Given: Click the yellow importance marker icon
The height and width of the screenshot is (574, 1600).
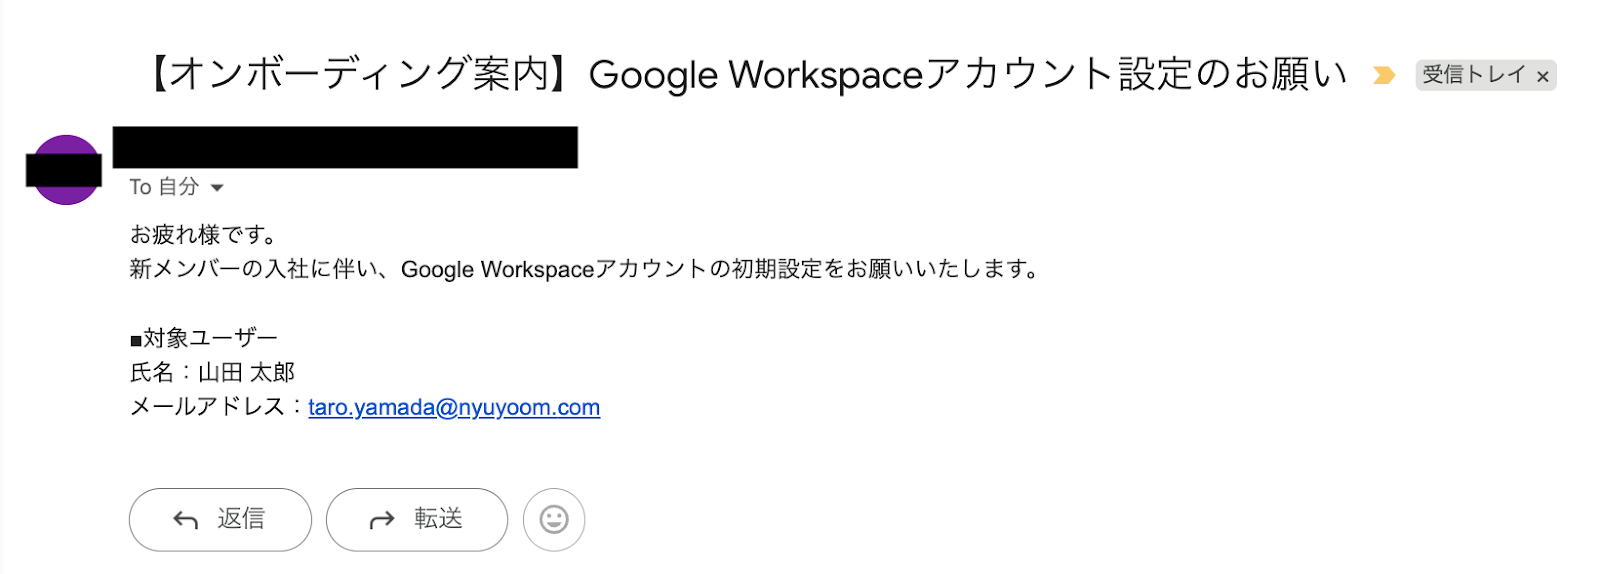Looking at the screenshot, I should pos(1384,75).
